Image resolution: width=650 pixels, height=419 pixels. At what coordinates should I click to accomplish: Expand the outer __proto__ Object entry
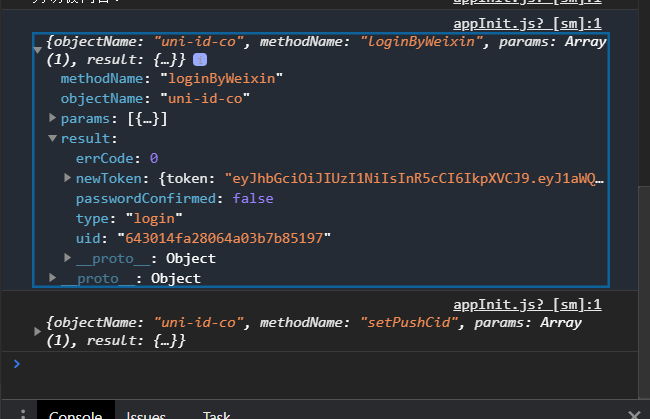[x=53, y=278]
